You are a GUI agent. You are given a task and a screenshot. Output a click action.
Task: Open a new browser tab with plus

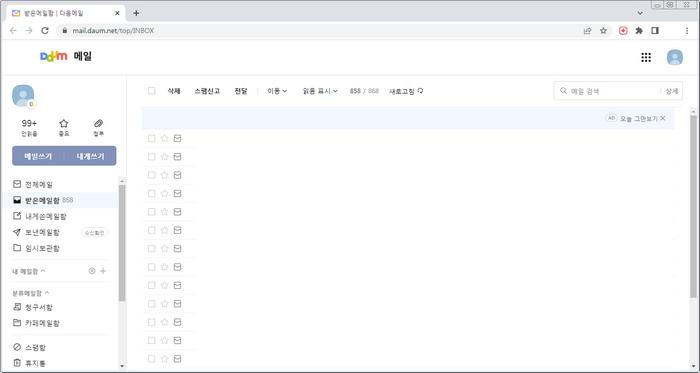(136, 13)
